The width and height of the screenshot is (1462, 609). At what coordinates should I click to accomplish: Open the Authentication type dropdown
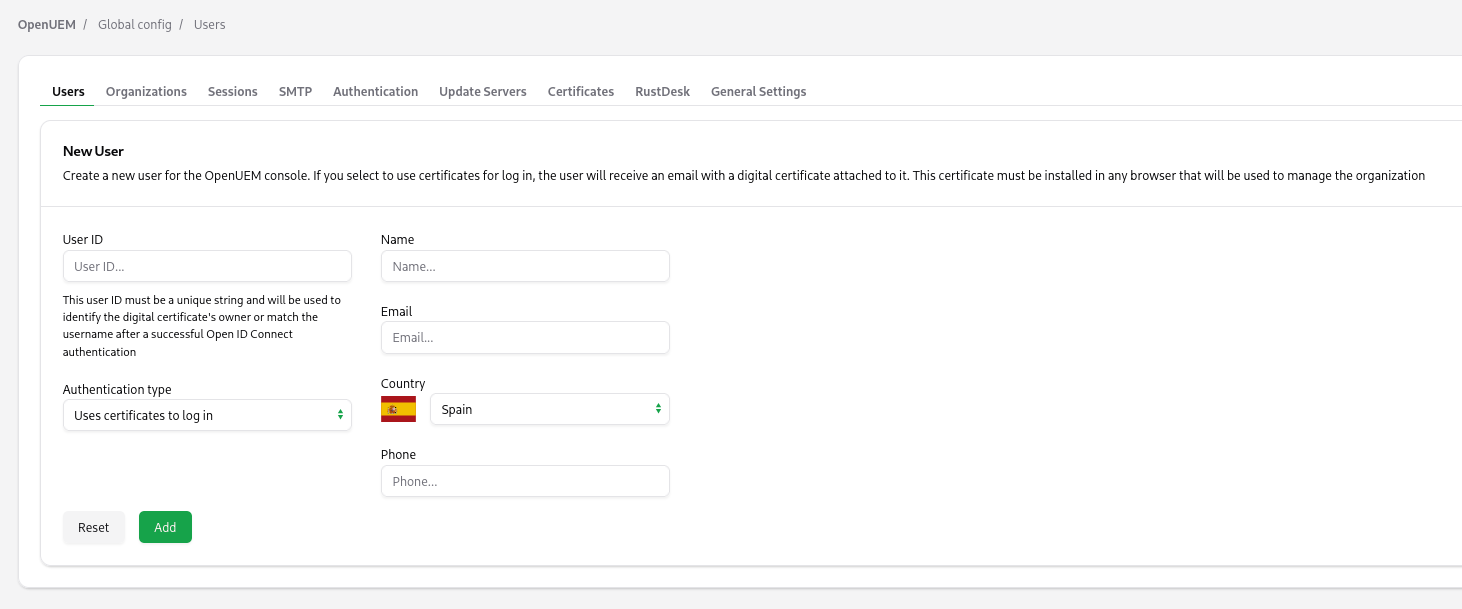click(x=207, y=415)
